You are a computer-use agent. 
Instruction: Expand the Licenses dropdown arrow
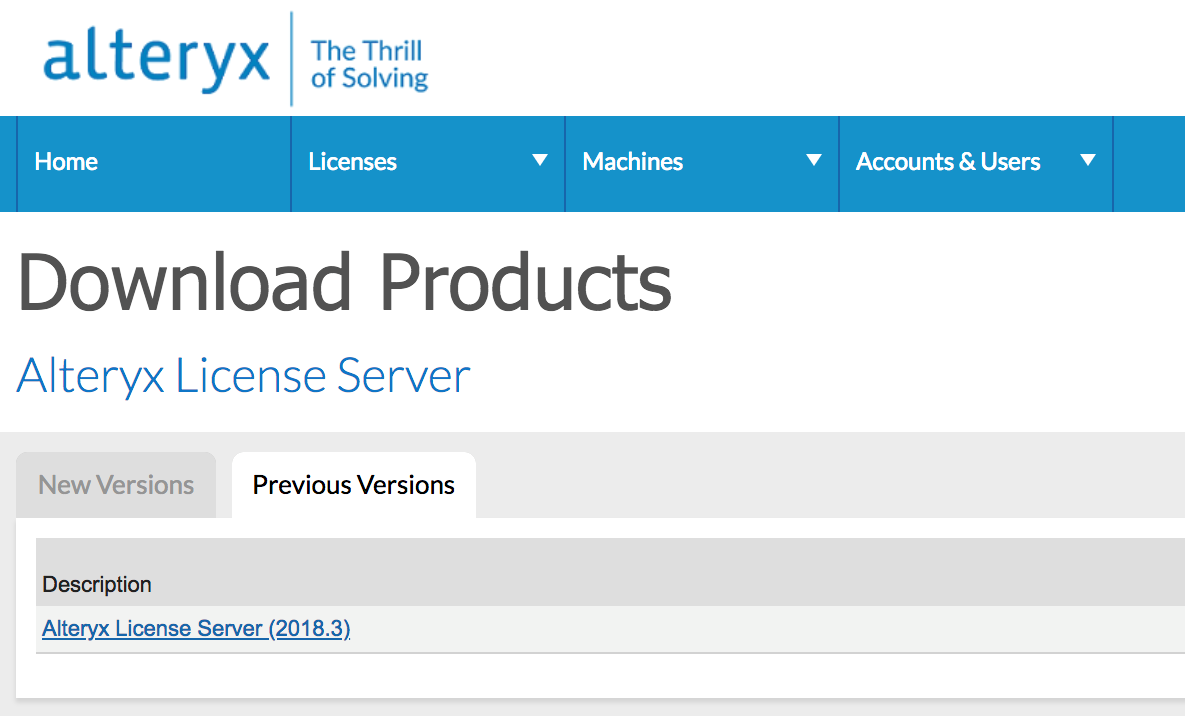point(540,161)
